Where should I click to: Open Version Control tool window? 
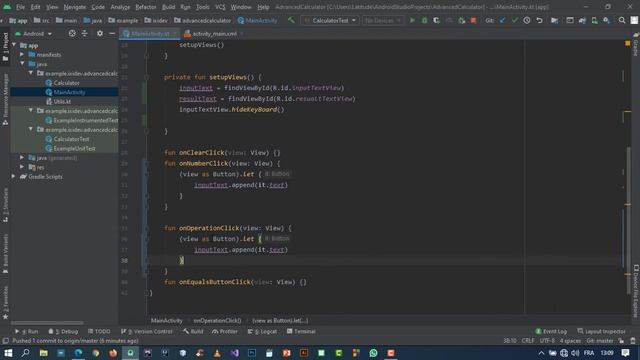(x=147, y=331)
